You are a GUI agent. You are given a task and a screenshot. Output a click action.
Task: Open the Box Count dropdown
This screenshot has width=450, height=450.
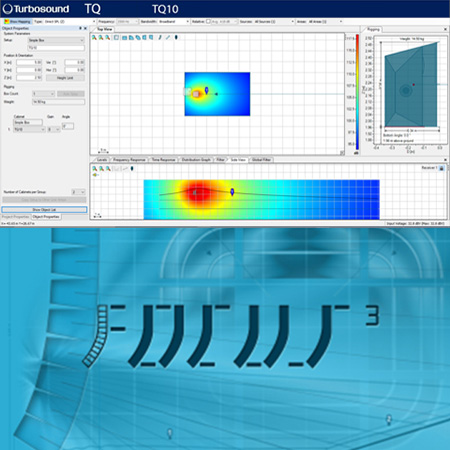click(43, 94)
